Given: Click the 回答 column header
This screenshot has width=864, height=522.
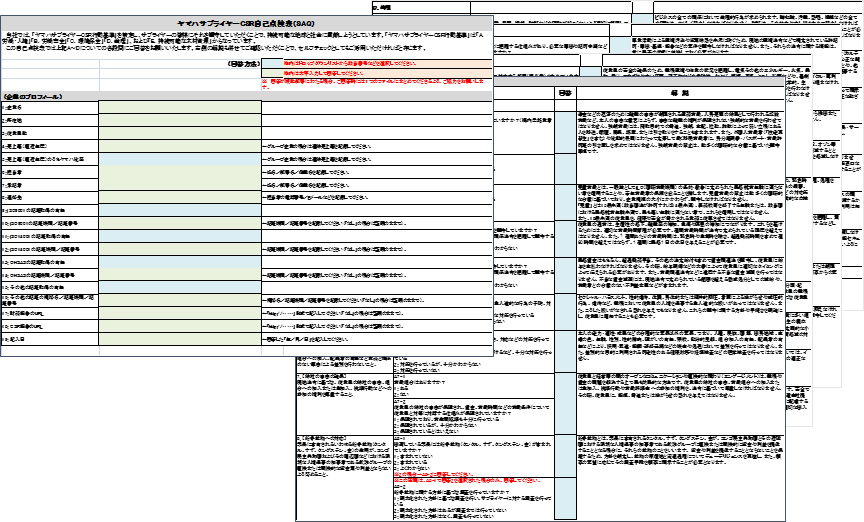Looking at the screenshot, I should (565, 92).
